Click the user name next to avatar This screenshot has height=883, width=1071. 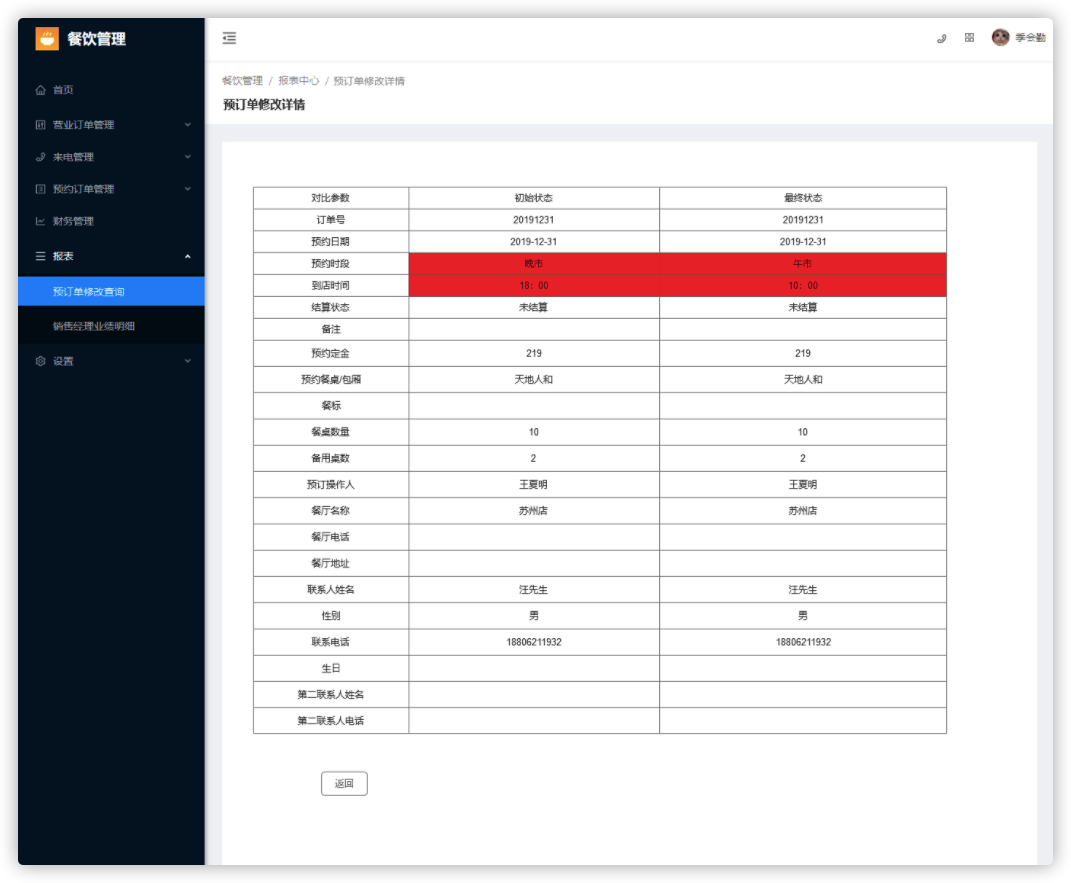(1030, 38)
